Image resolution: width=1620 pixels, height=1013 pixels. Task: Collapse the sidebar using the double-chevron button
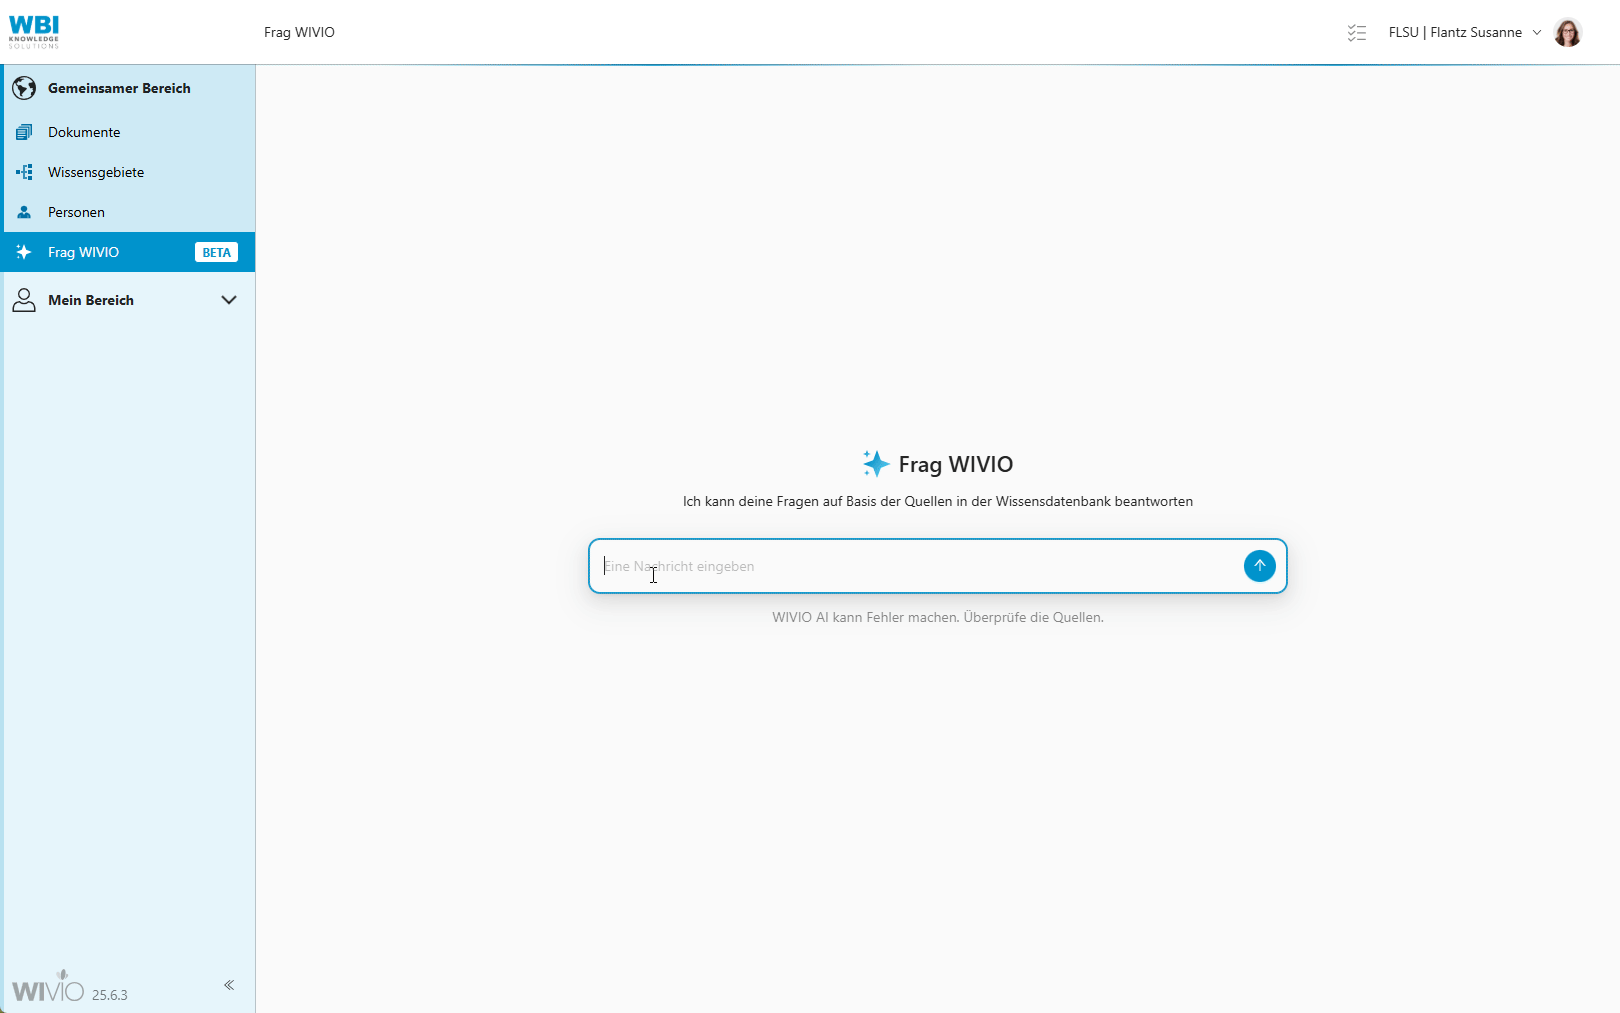(229, 985)
